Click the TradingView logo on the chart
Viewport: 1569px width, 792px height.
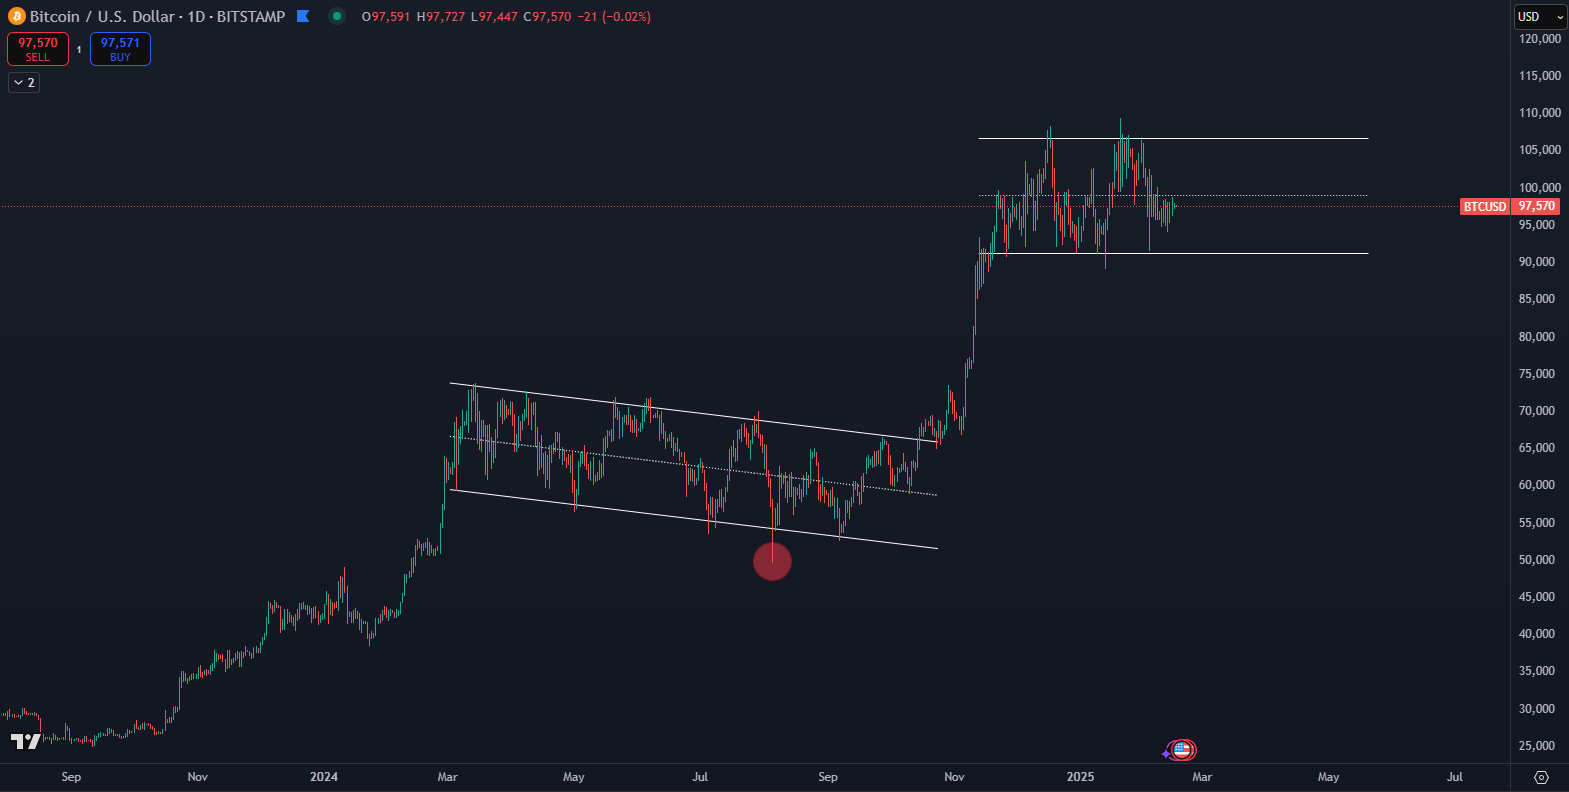[x=25, y=741]
